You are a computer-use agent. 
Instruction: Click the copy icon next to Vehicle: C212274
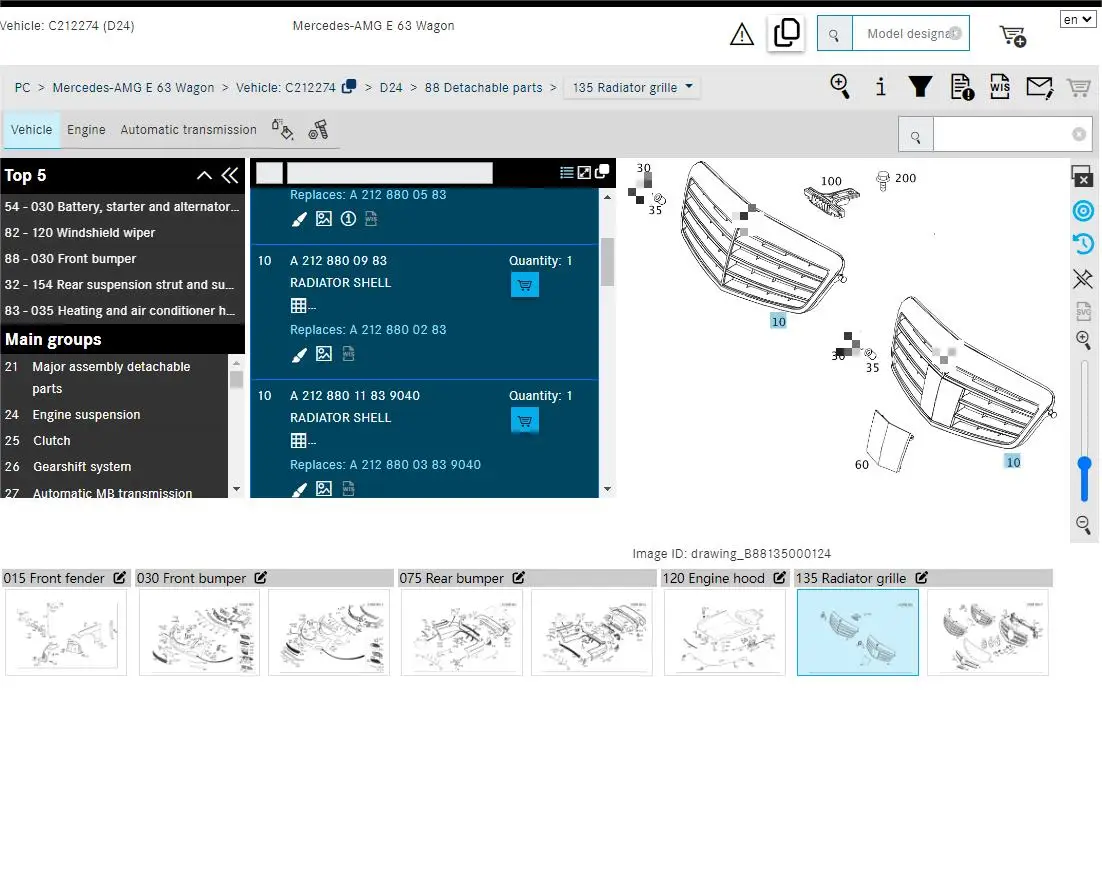coord(349,86)
